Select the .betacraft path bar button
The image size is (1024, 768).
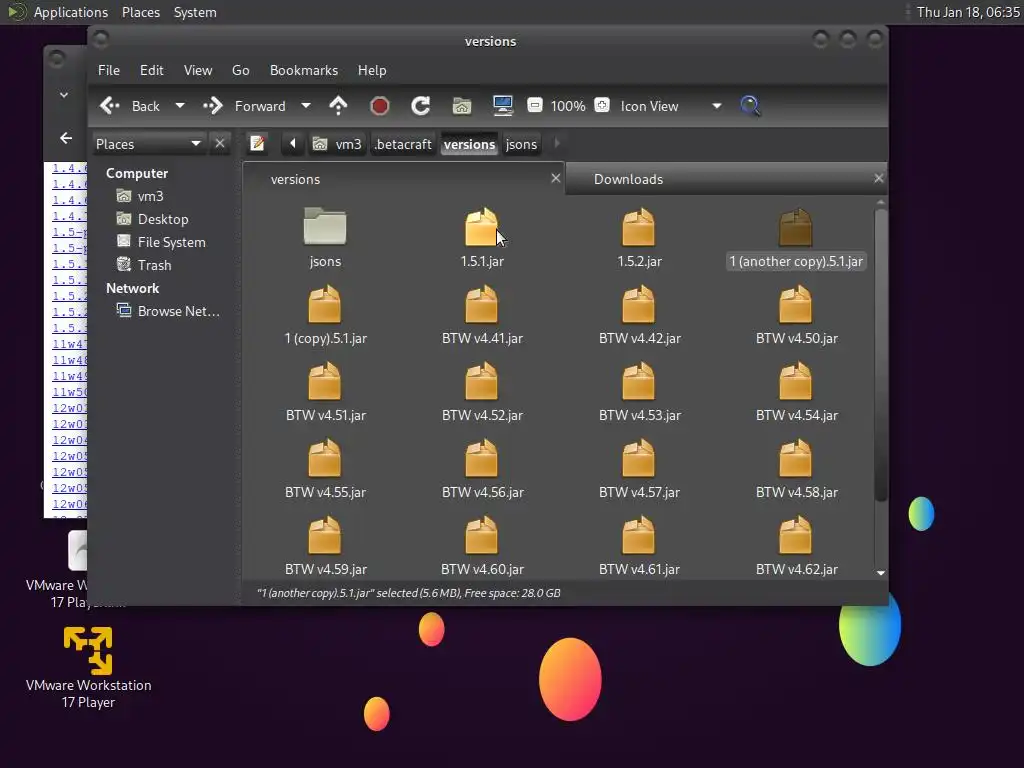[402, 144]
